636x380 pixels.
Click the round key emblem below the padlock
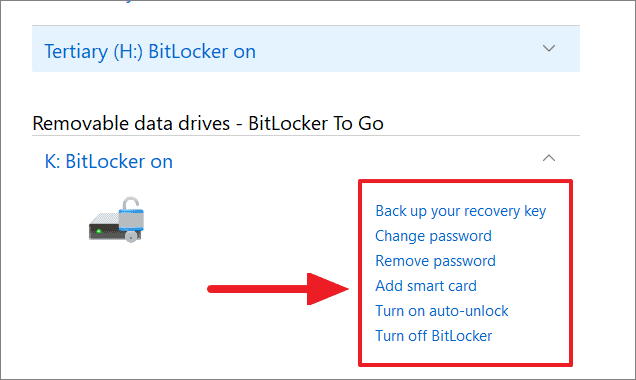click(x=131, y=236)
